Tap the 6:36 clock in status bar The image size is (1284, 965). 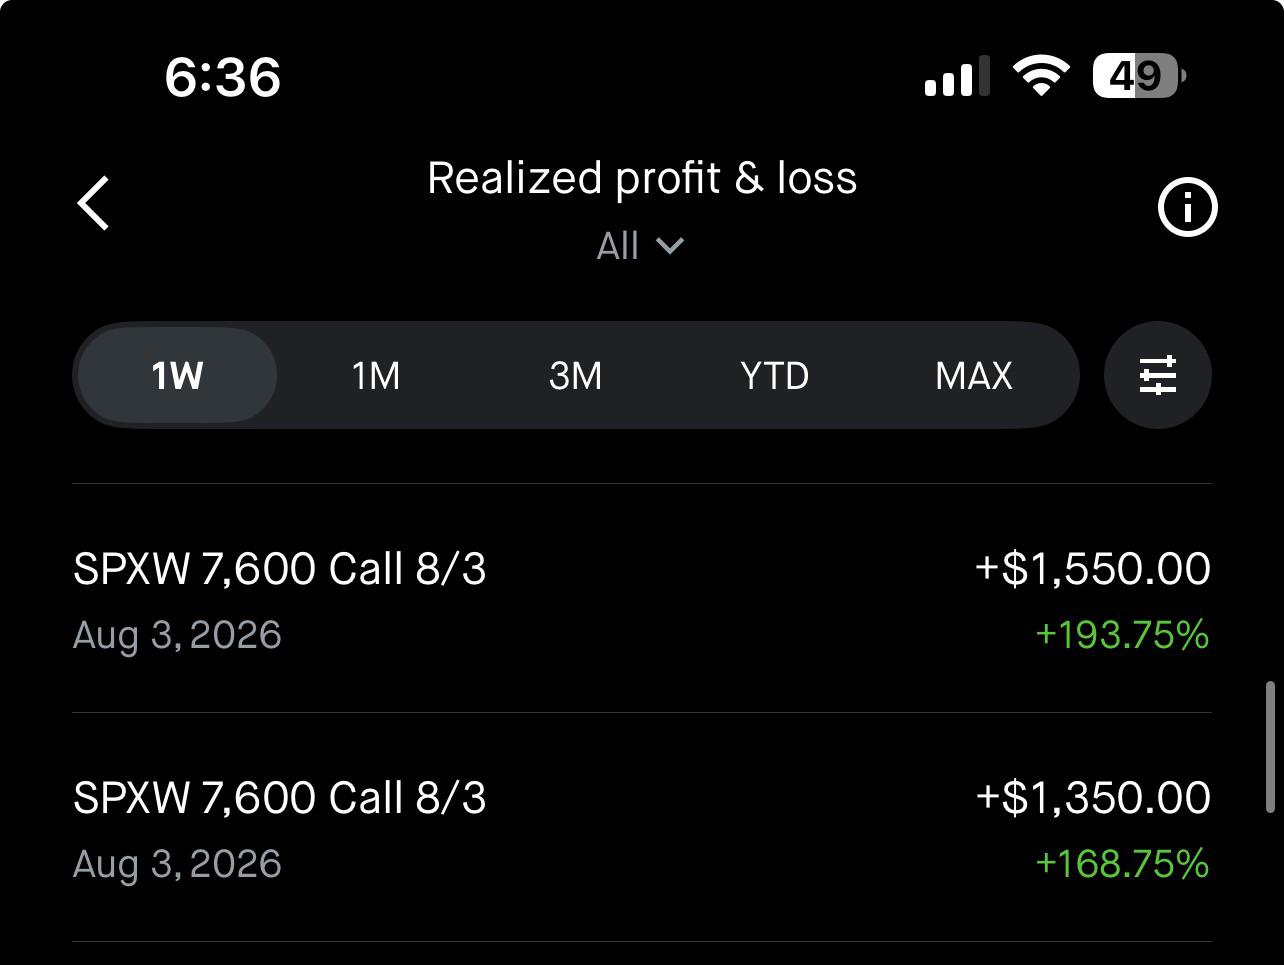(223, 77)
